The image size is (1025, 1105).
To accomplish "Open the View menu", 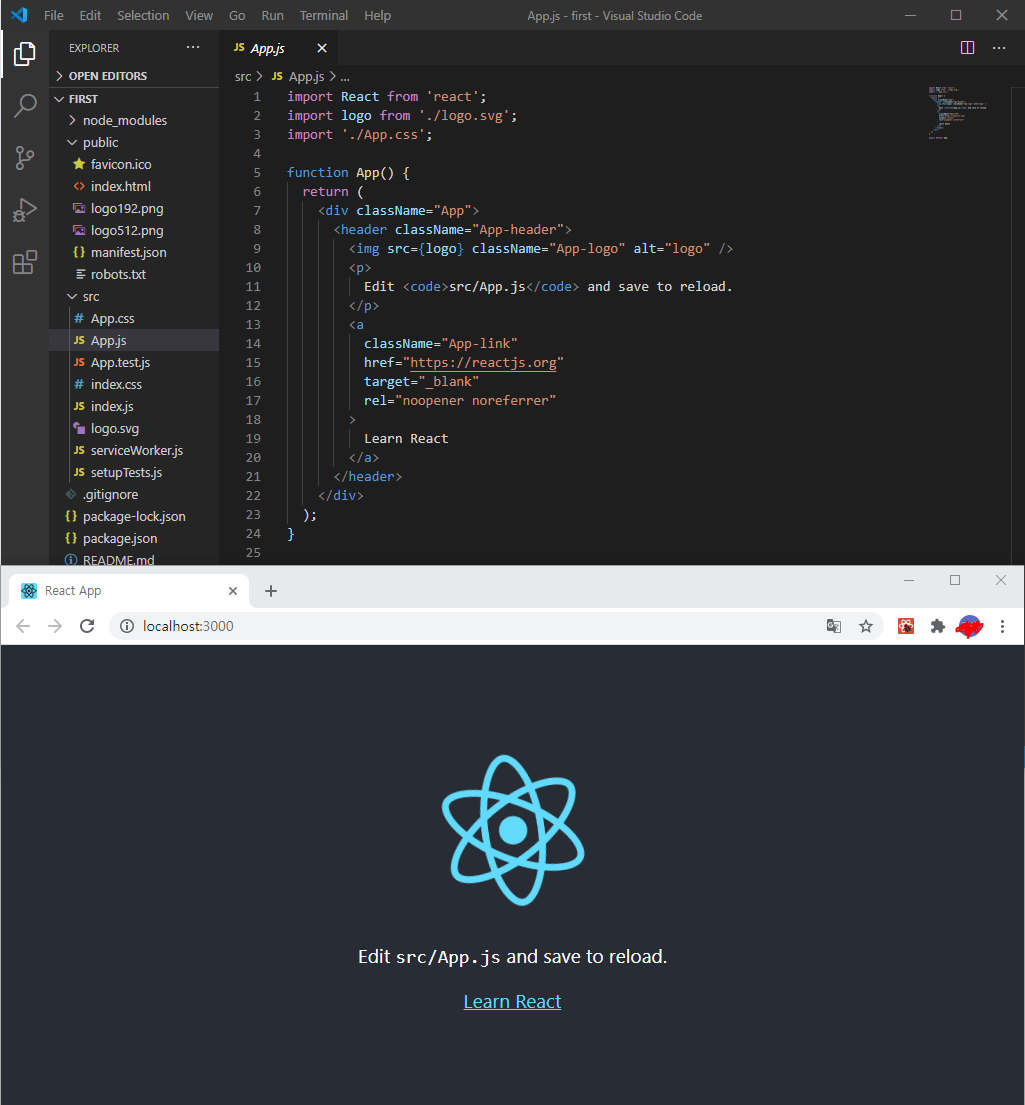I will click(199, 16).
